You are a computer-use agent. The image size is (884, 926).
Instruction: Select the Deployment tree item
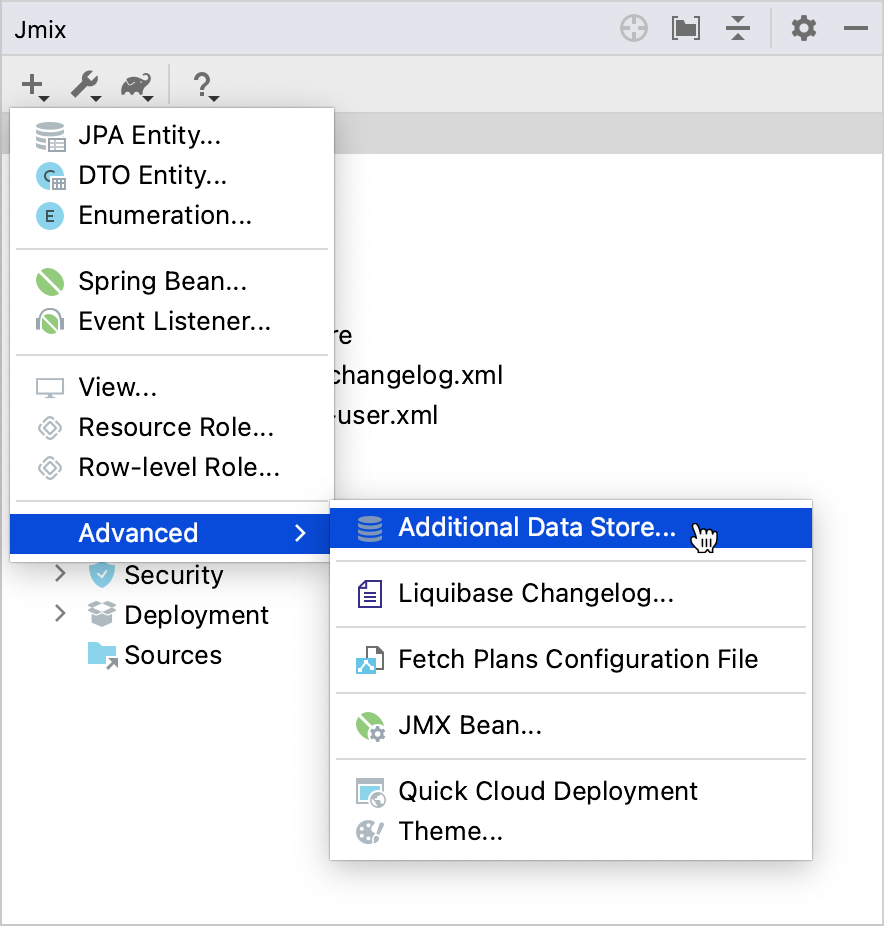[196, 615]
